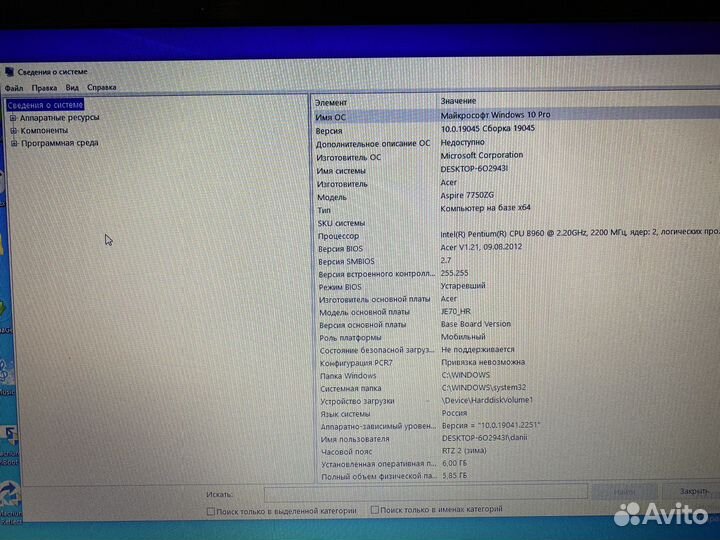Viewport: 720px width, 540px height.
Task: Select Сведения о системе tree root
Action: (x=45, y=105)
